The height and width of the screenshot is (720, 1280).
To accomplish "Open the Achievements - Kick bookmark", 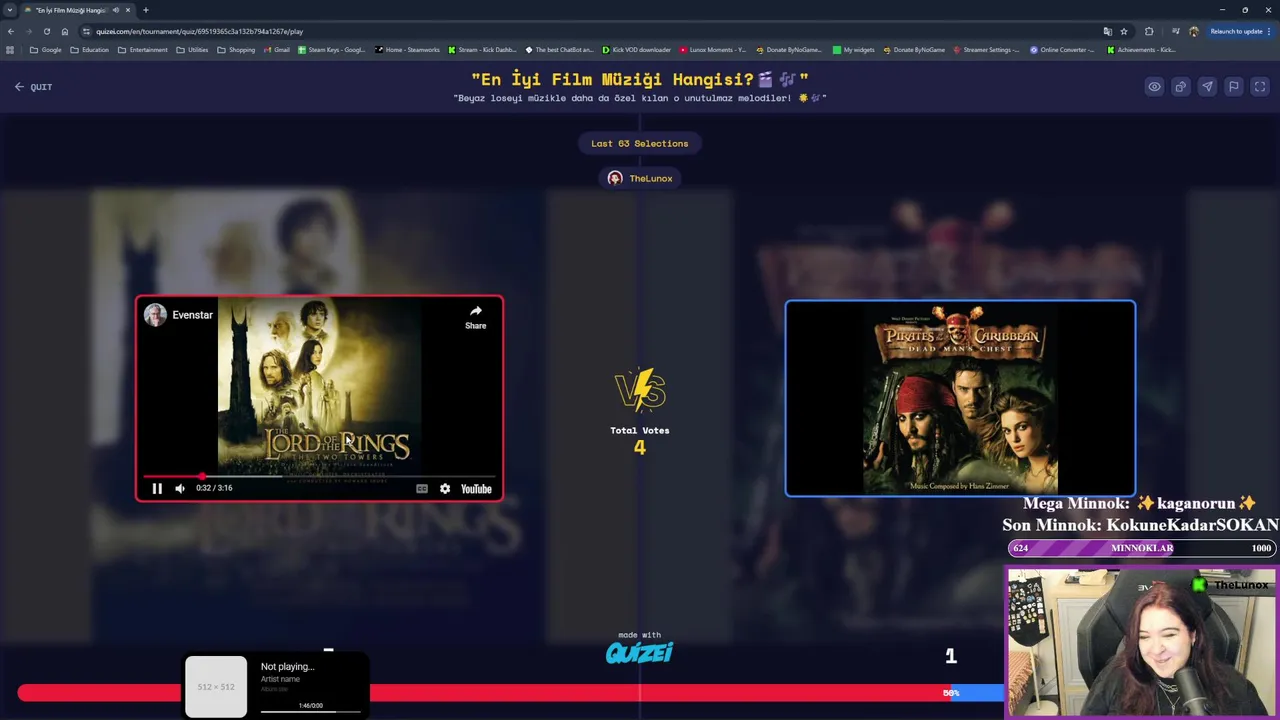I will pos(1142,50).
